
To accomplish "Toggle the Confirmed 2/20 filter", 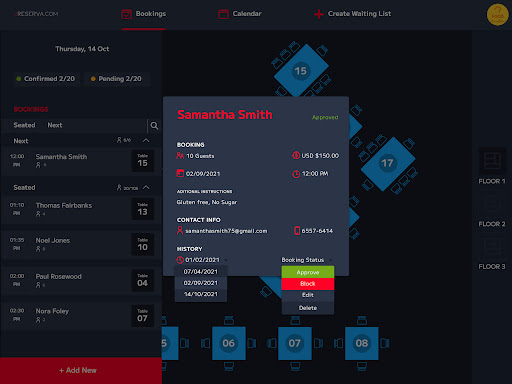I will click(46, 79).
